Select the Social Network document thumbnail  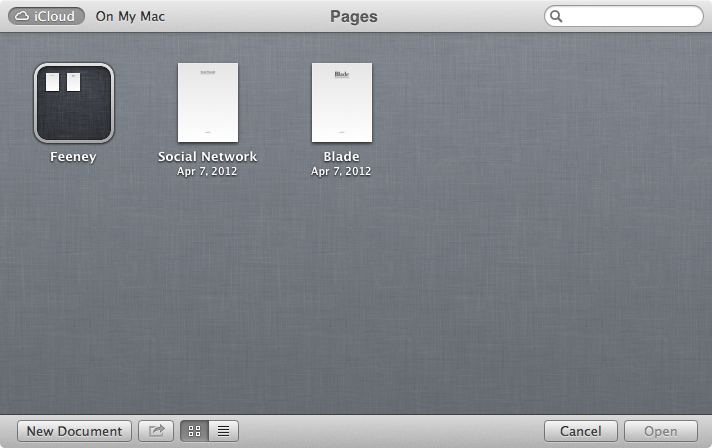click(208, 103)
